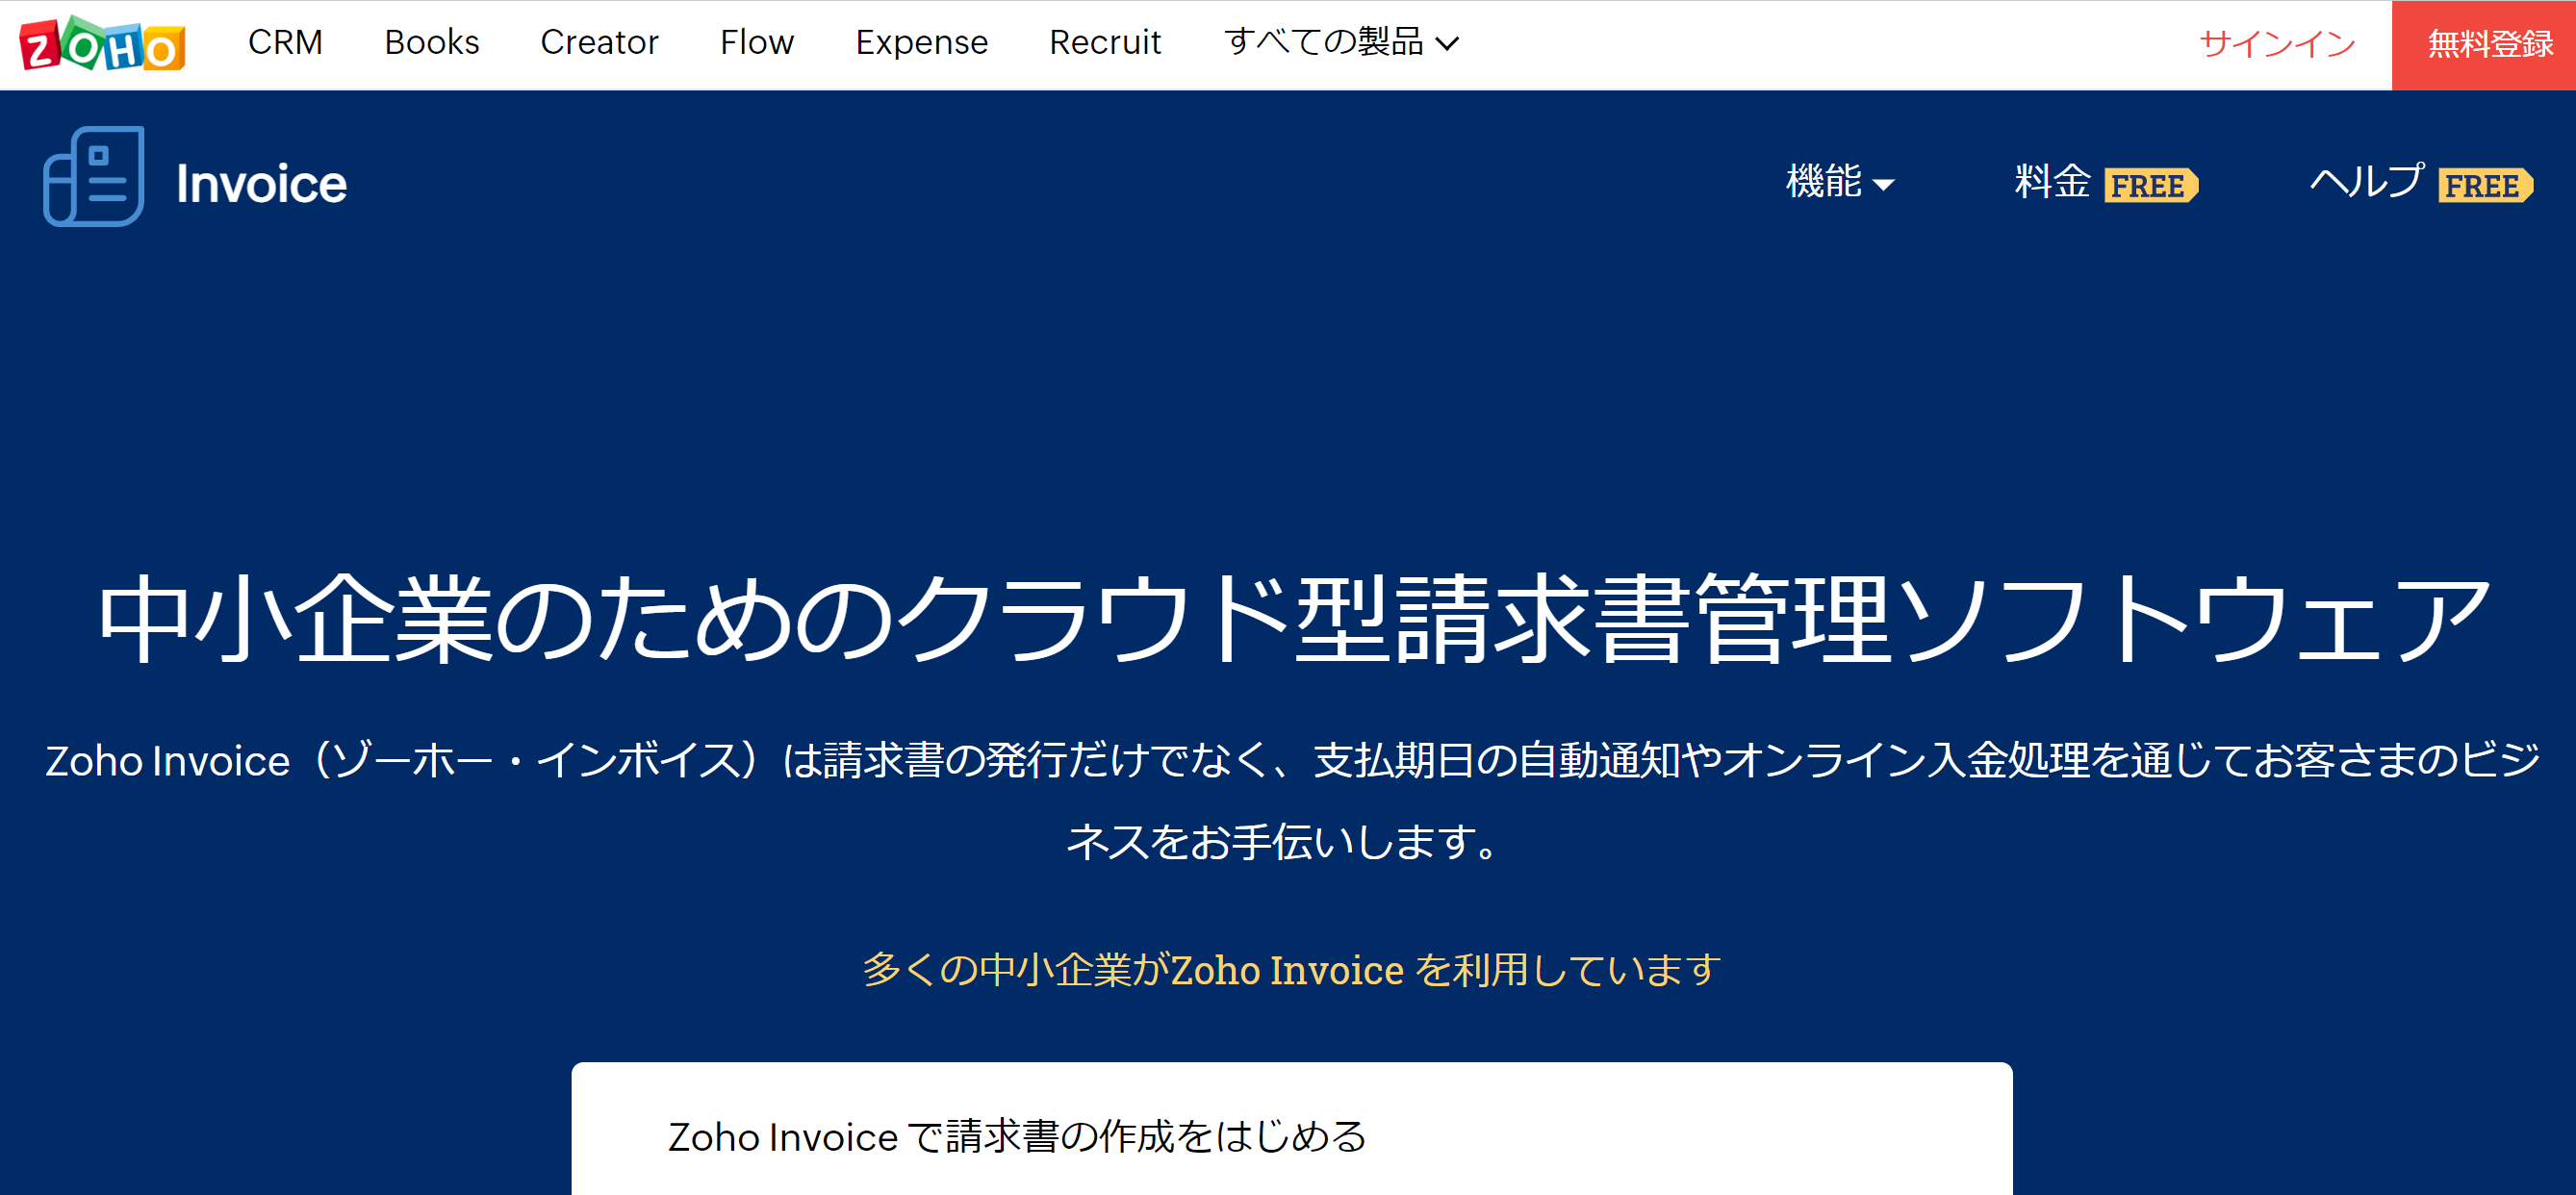This screenshot has width=2576, height=1195.
Task: Open the 料金 pricing page
Action: [2052, 182]
